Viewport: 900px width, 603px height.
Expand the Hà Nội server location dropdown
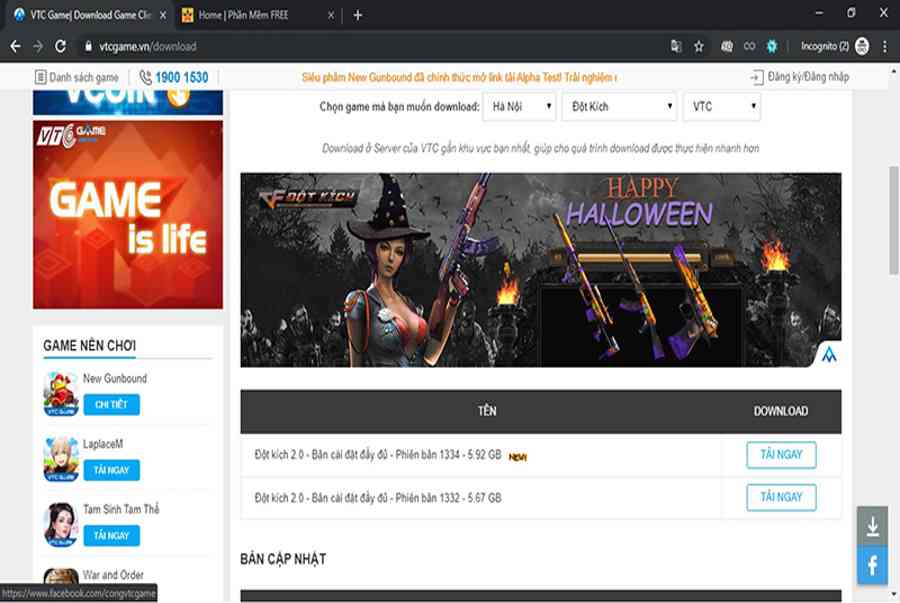(x=520, y=107)
